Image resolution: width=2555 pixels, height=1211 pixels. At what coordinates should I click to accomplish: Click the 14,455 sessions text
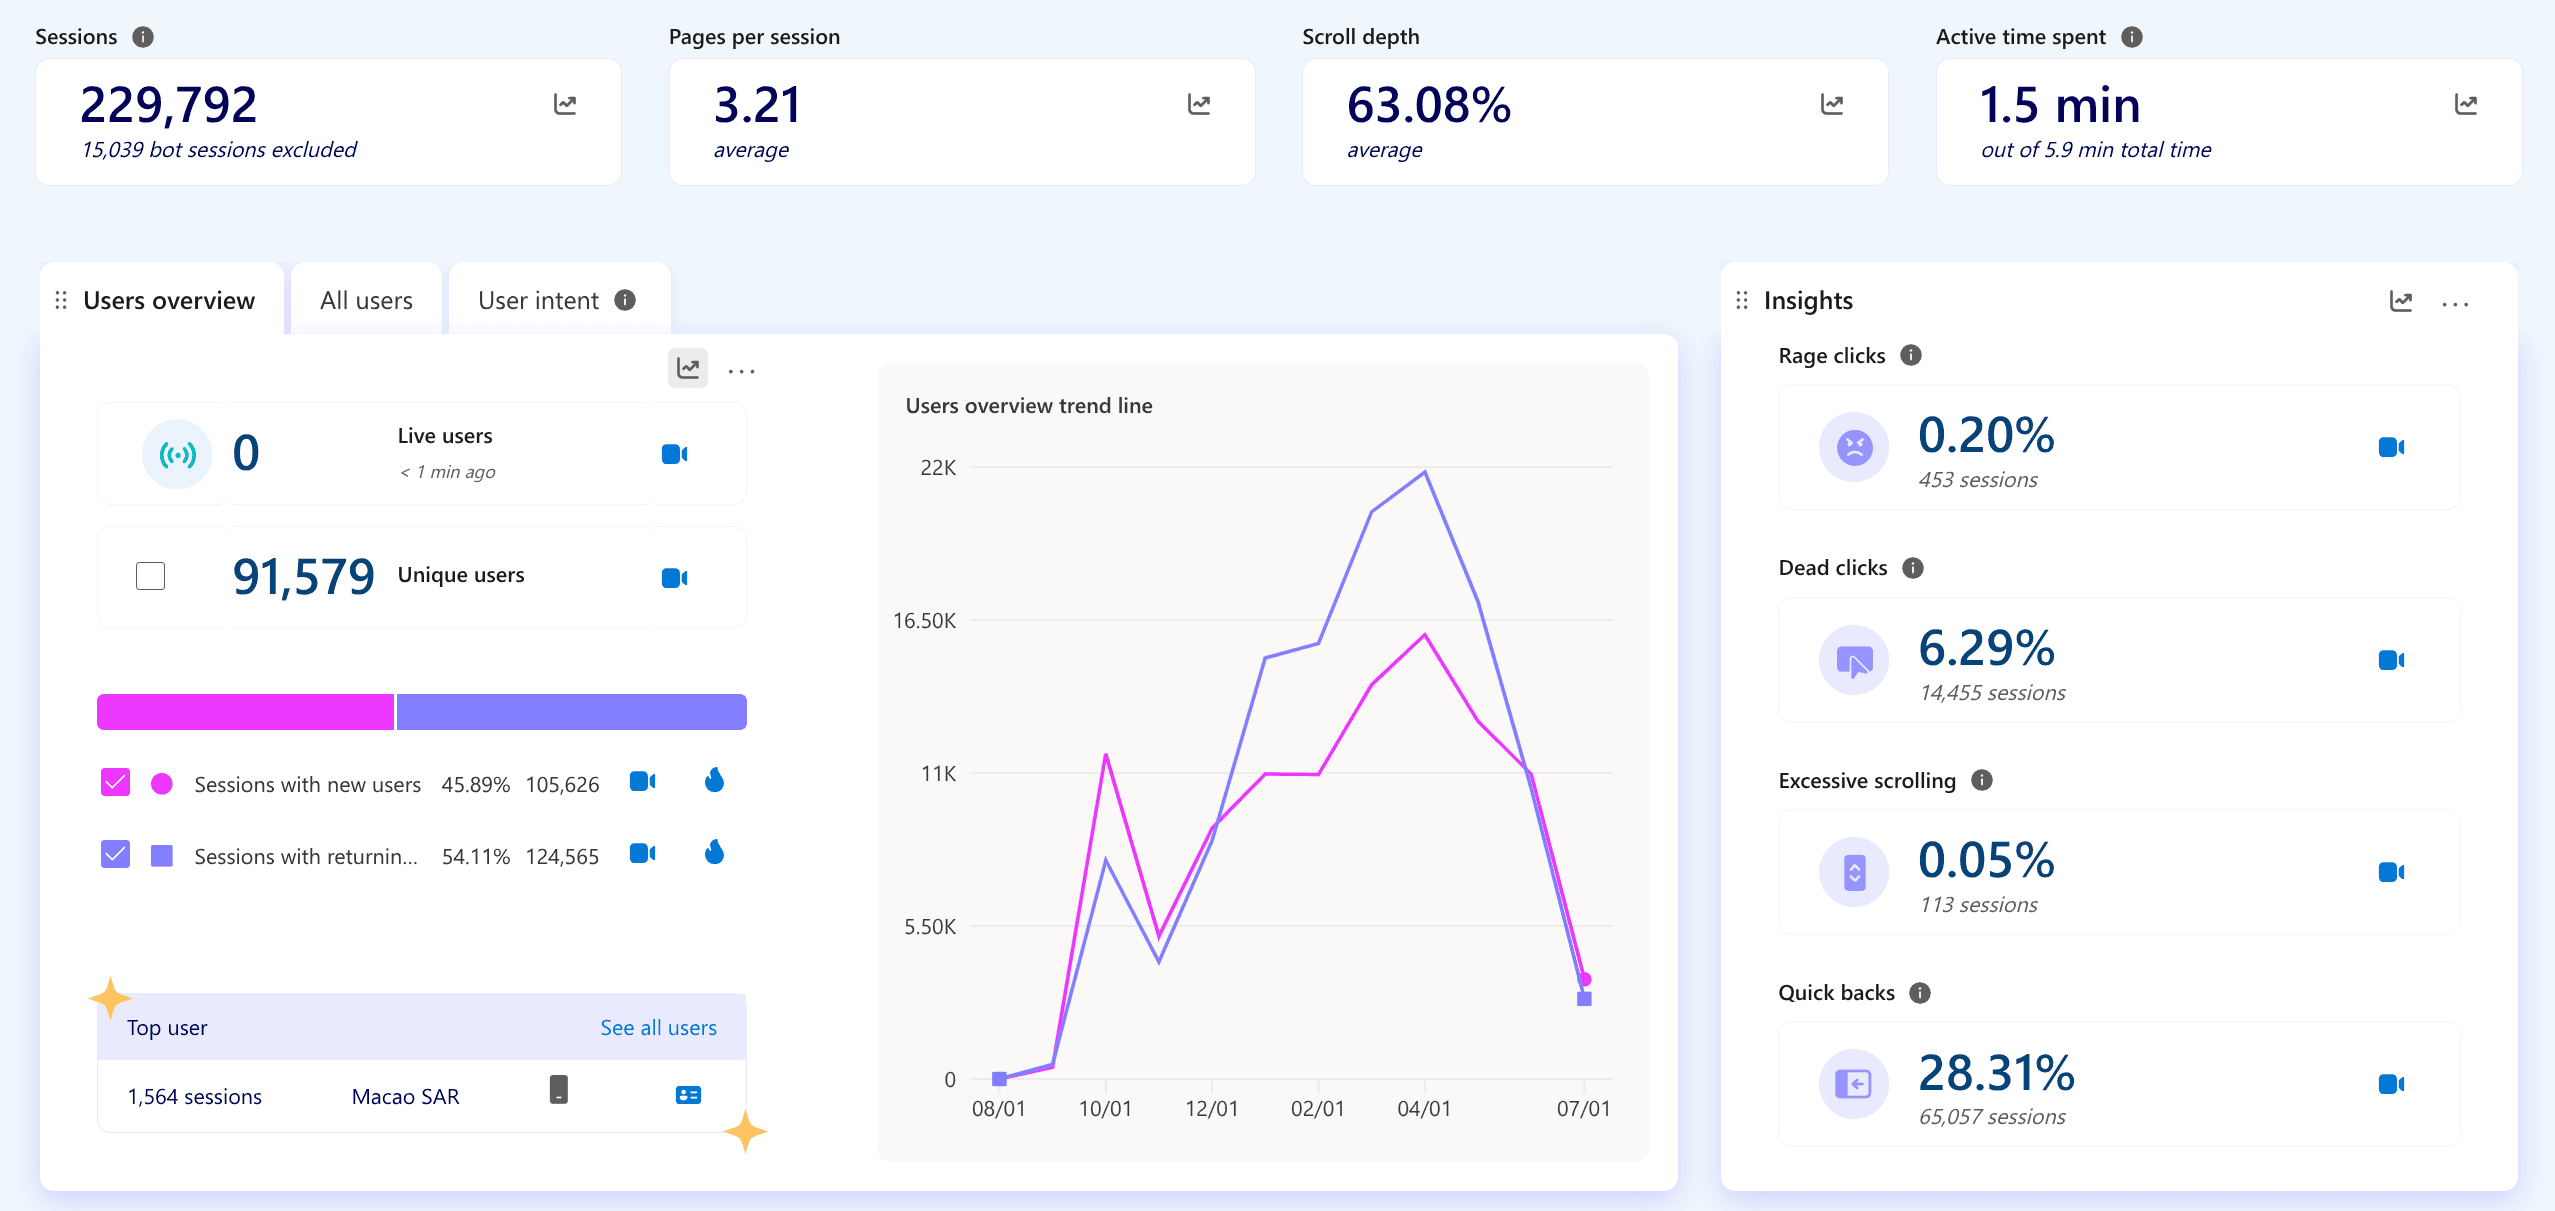point(1992,693)
